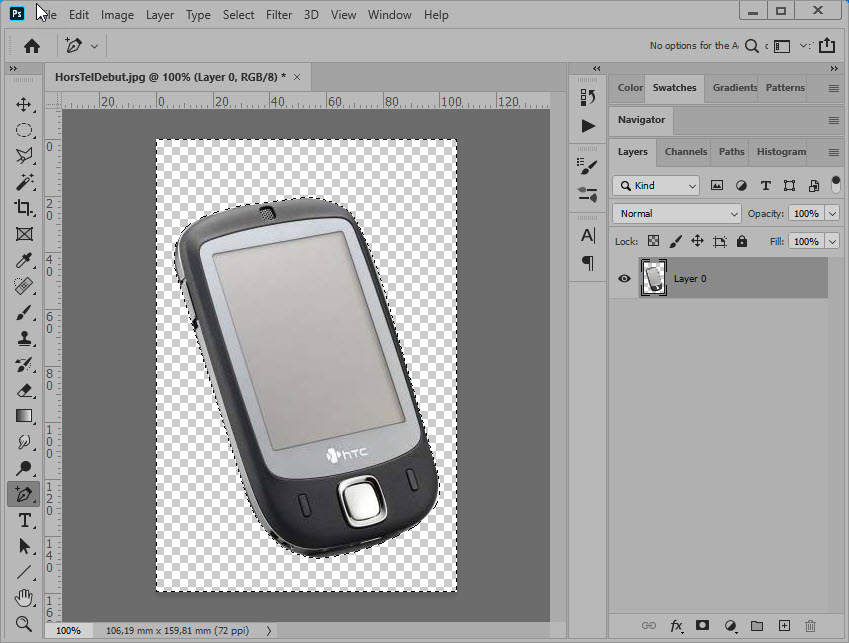
Task: Select the Polygonal Lasso tool
Action: coord(23,156)
